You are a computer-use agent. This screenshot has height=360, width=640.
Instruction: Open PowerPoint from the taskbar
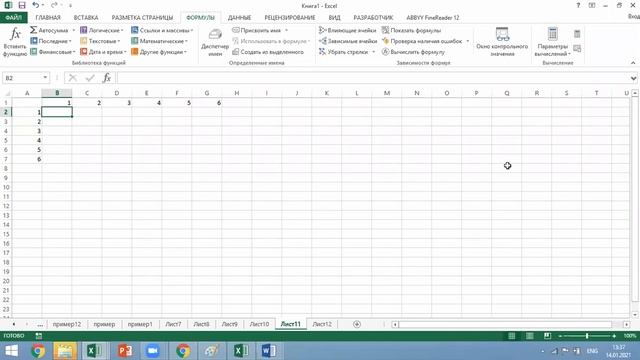pyautogui.click(x=125, y=351)
